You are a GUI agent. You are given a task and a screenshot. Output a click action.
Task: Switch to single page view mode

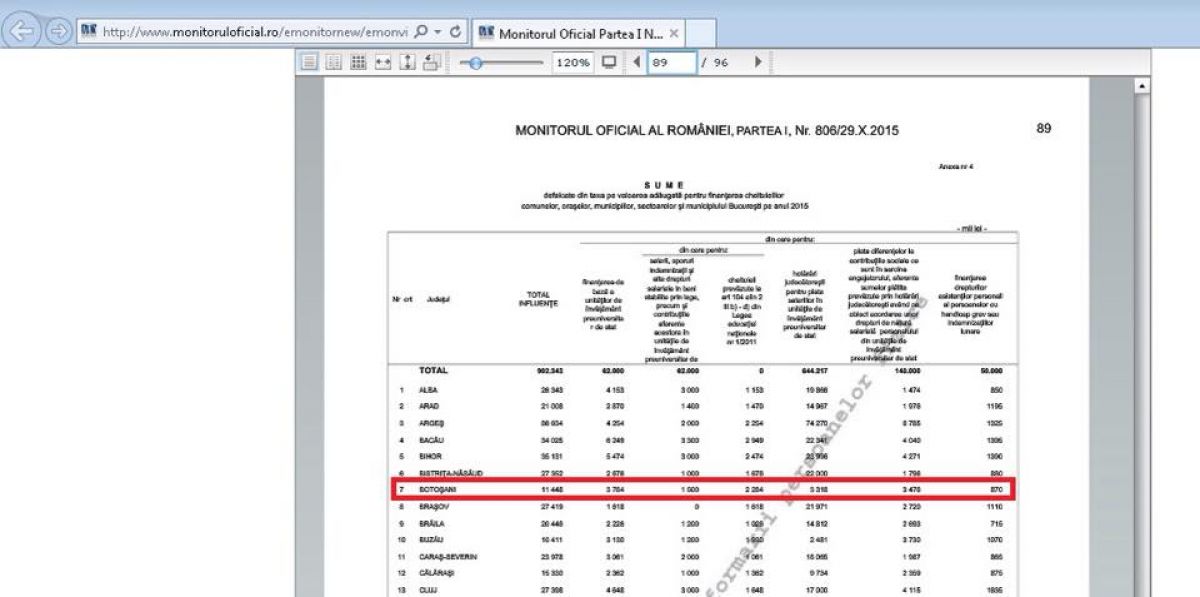point(310,62)
